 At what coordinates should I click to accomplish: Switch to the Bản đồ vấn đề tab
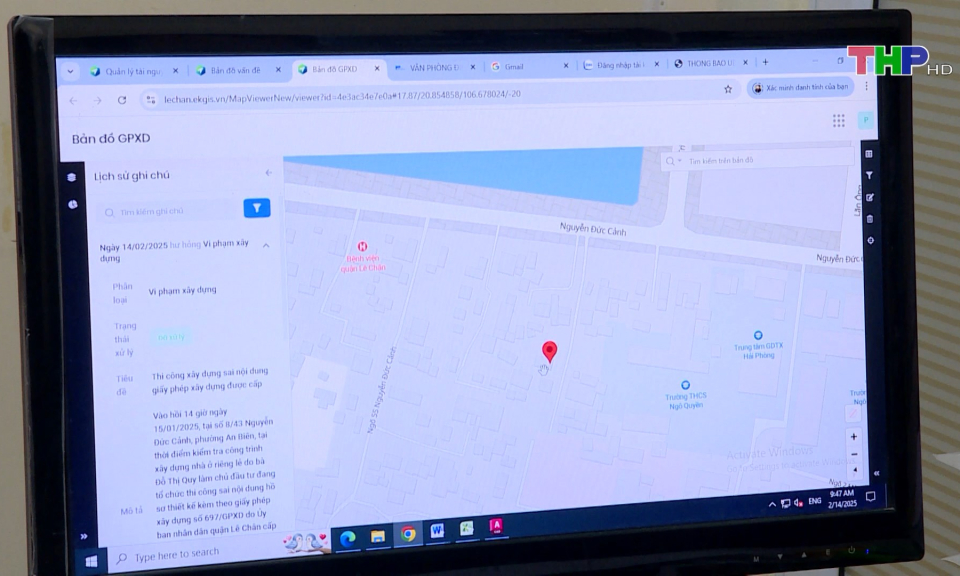coord(236,70)
